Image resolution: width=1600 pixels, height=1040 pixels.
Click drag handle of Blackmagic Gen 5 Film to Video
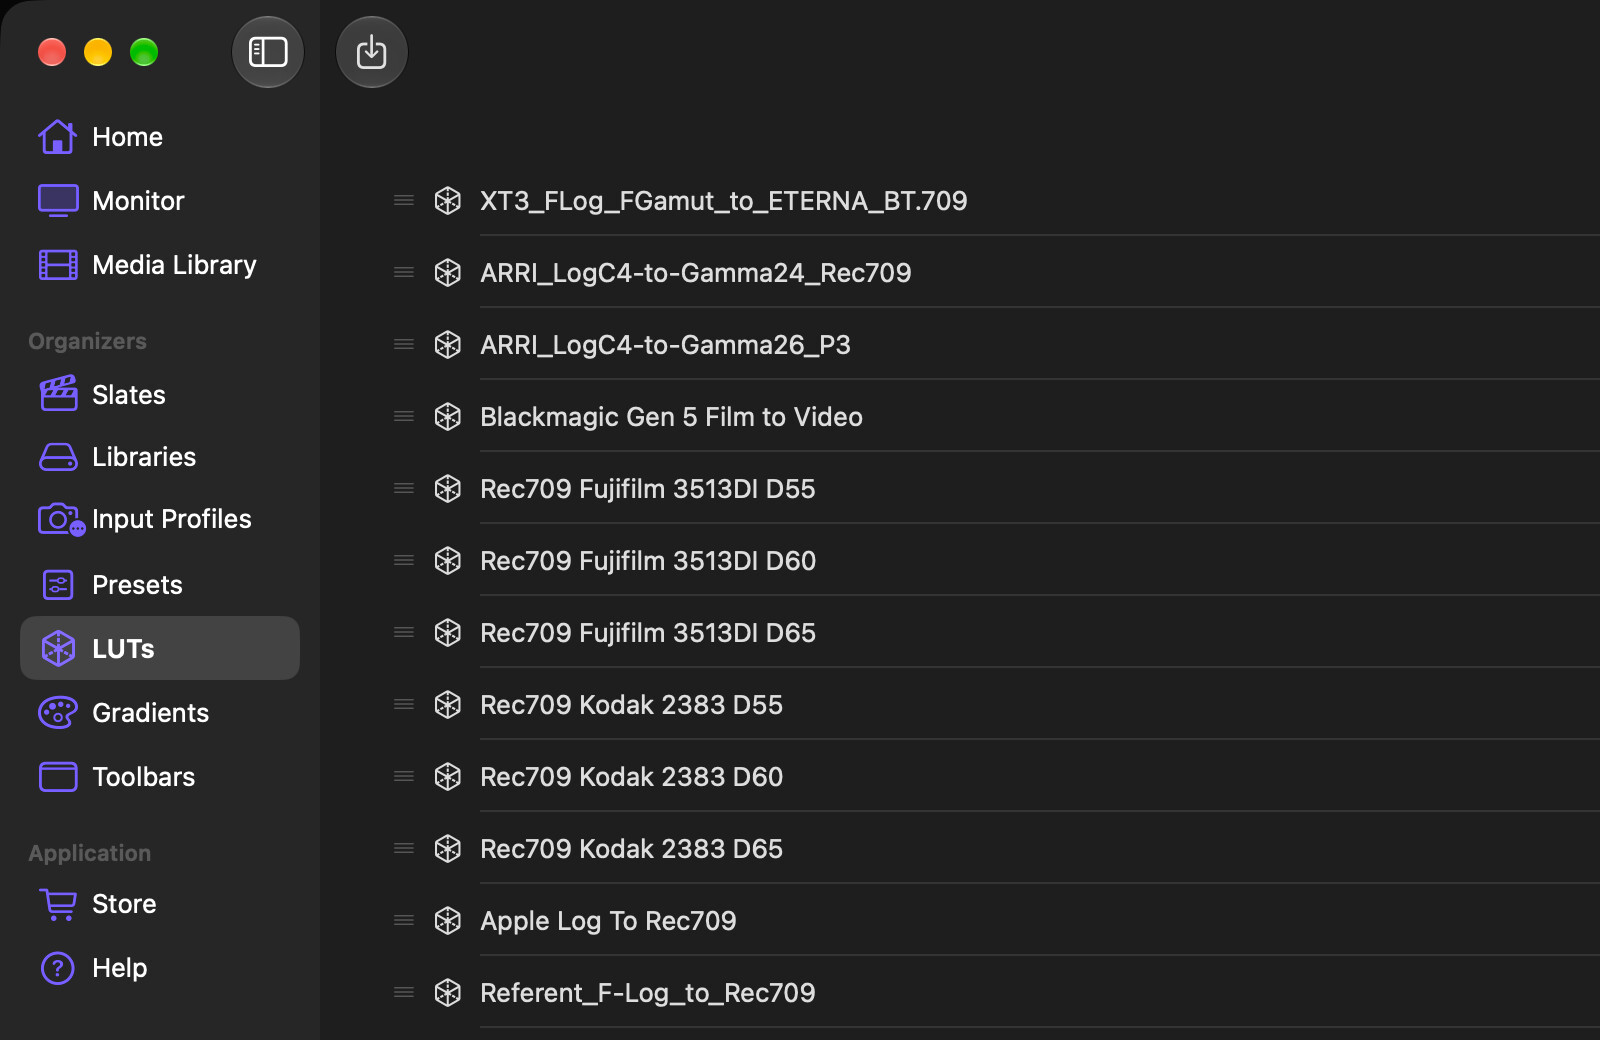404,417
